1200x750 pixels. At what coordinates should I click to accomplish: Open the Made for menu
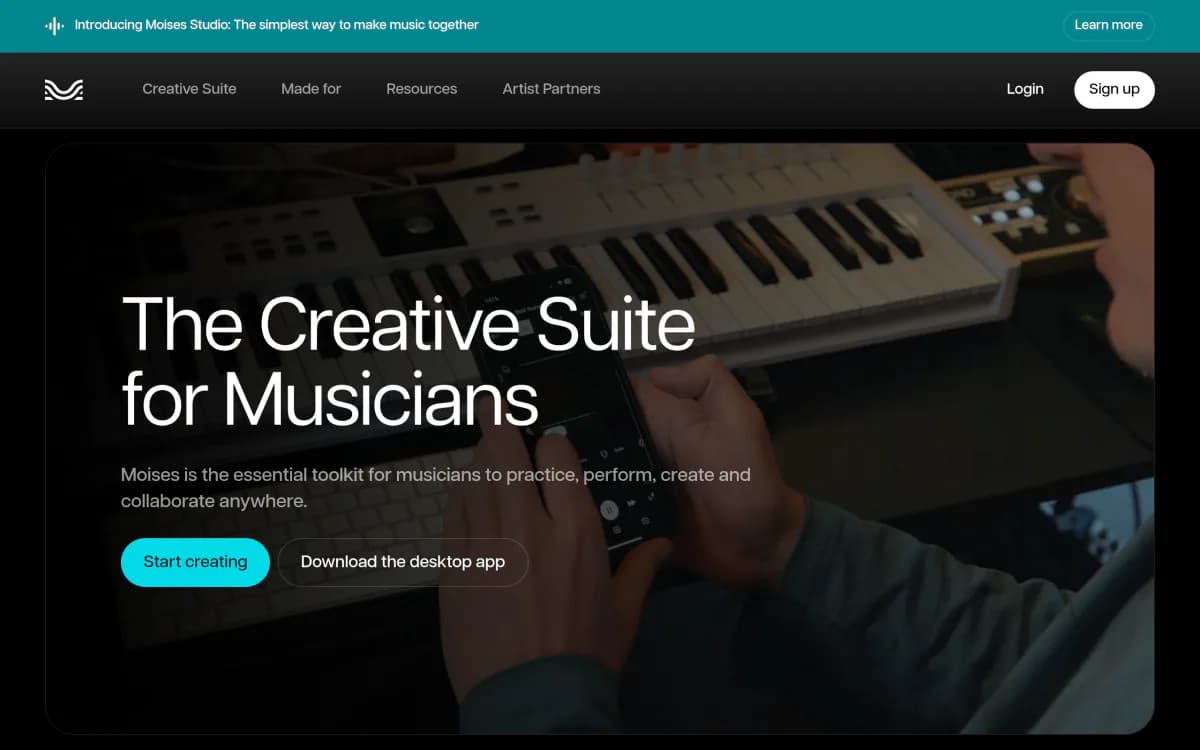click(x=311, y=89)
